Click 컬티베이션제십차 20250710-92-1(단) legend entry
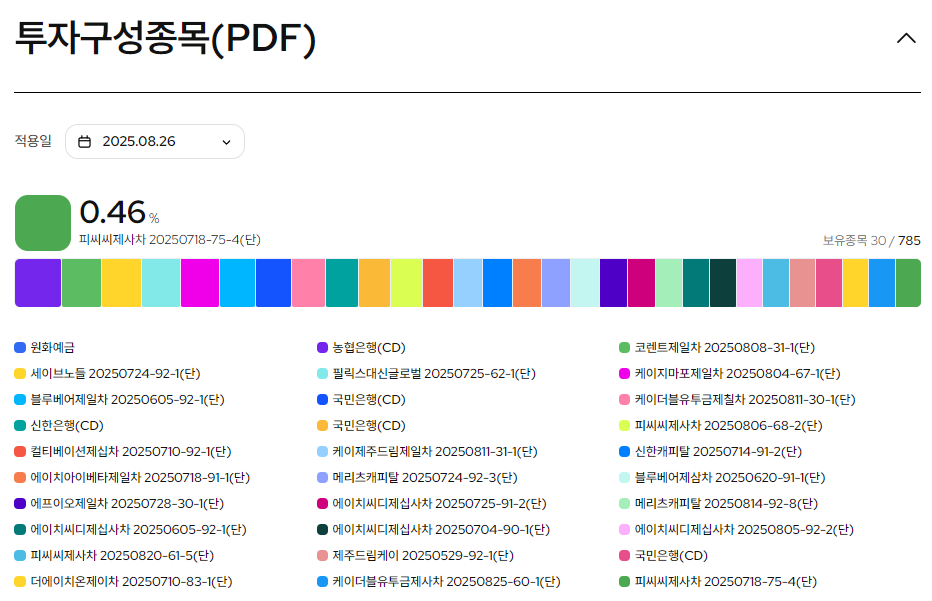The width and height of the screenshot is (932, 601). [123, 451]
